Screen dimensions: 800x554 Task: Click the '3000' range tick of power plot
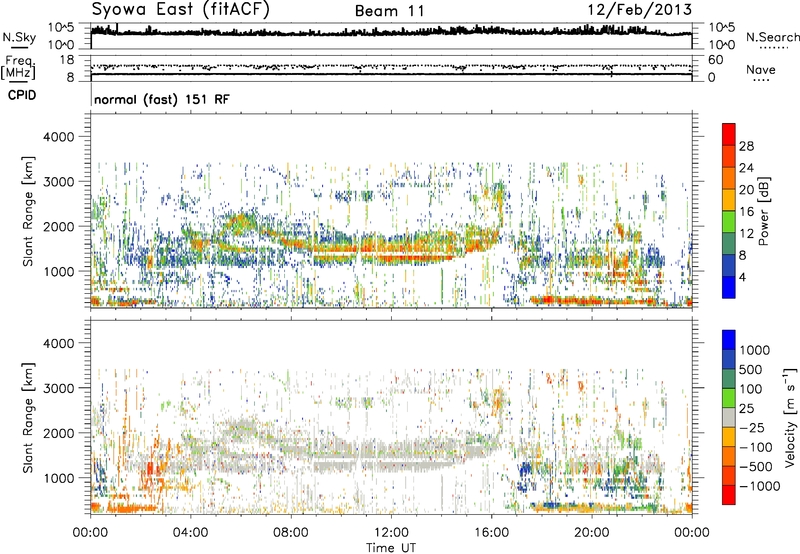59,182
